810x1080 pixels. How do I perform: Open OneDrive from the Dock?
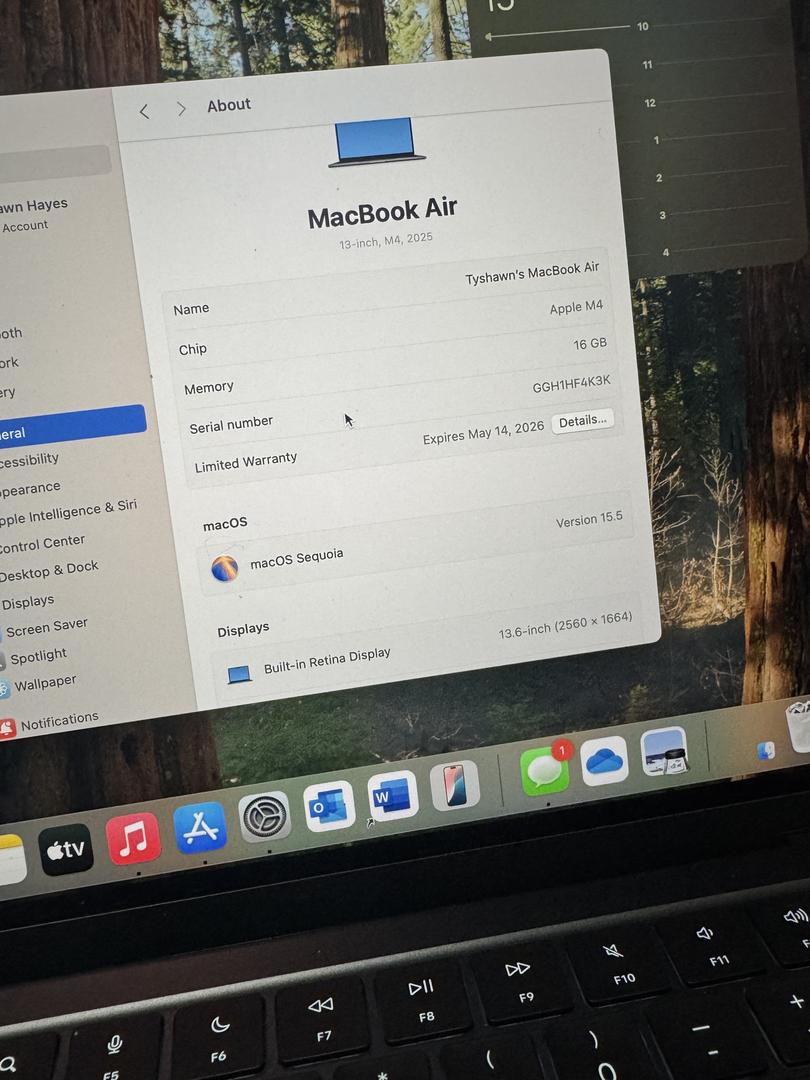click(x=604, y=761)
